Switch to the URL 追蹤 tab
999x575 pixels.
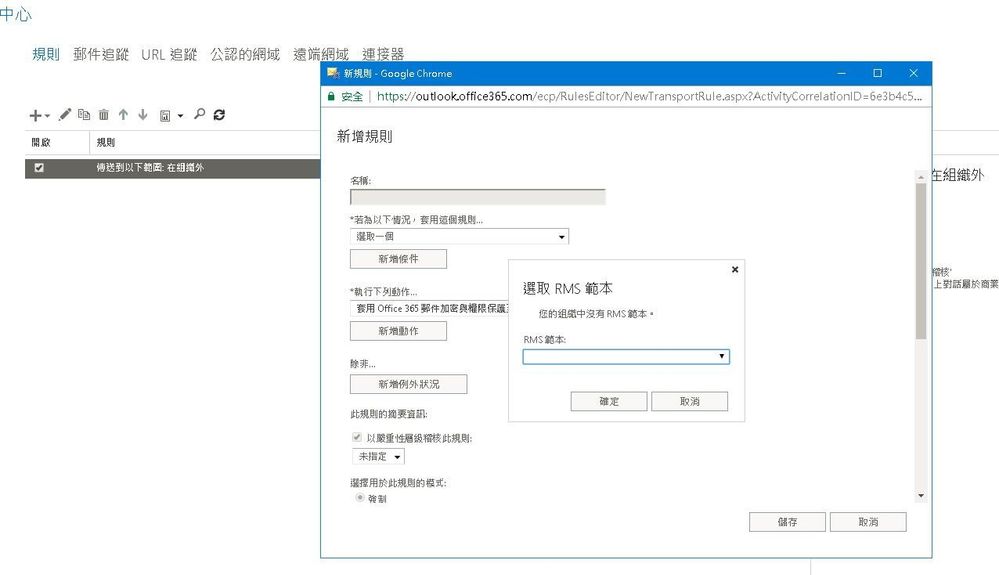tap(169, 54)
